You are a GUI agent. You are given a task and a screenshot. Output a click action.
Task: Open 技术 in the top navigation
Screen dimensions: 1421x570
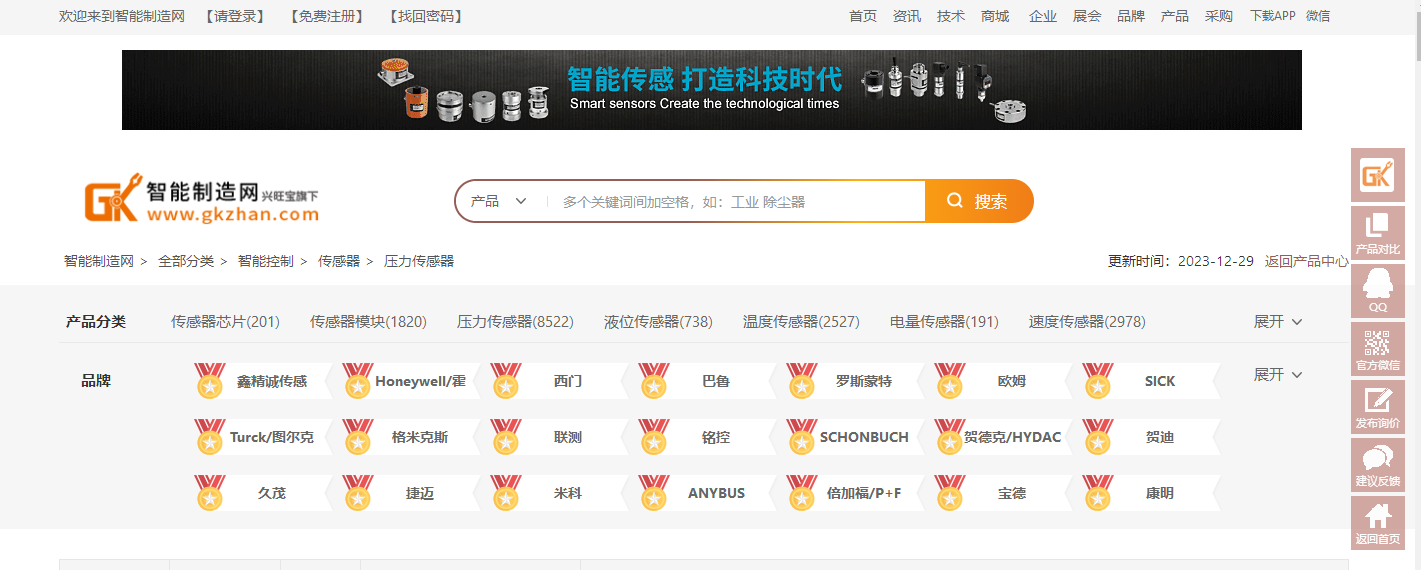(950, 16)
